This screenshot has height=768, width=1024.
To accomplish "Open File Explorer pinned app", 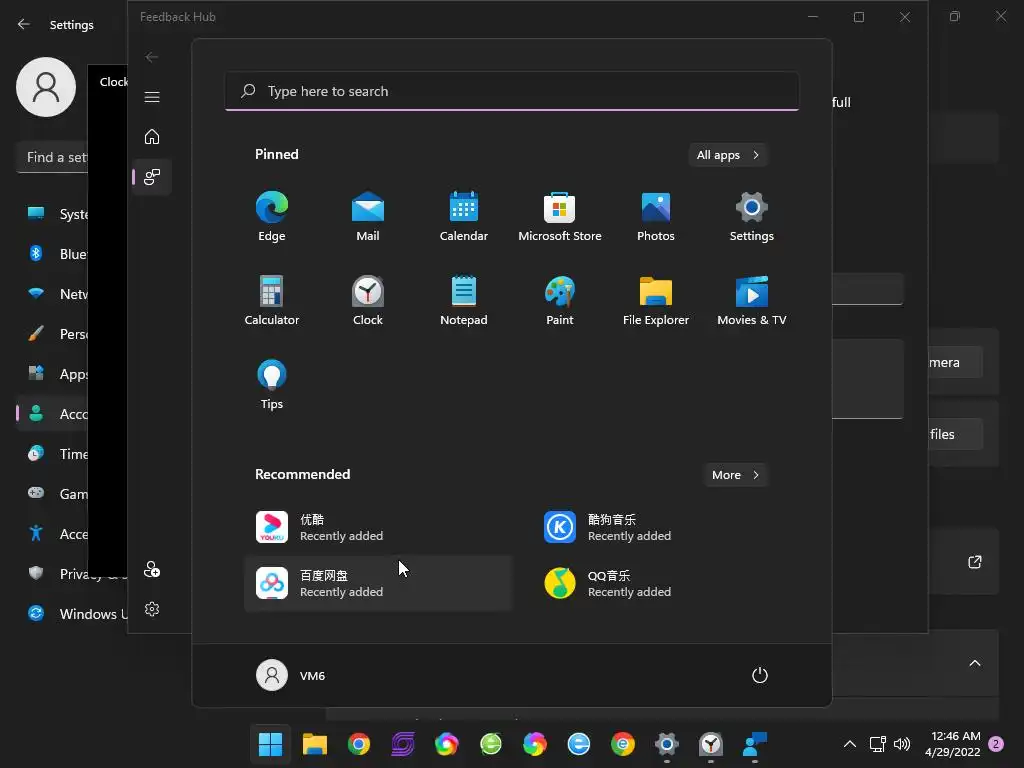I will click(x=656, y=300).
